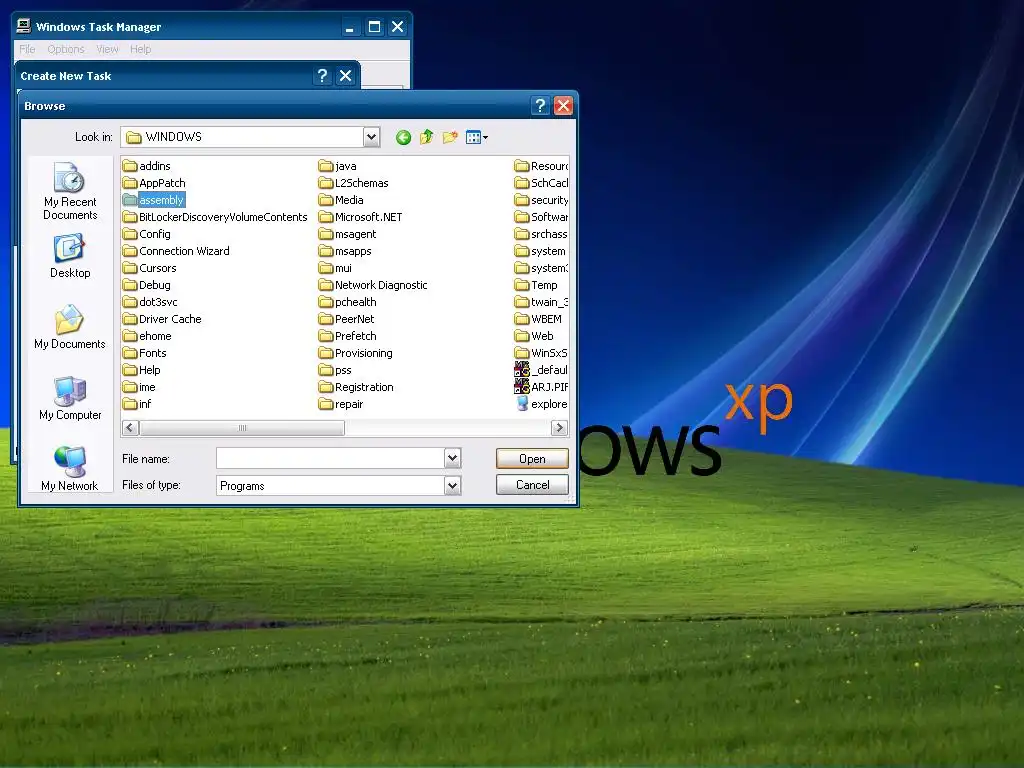
Task: Select the Prefetch folder
Action: pyautogui.click(x=347, y=336)
